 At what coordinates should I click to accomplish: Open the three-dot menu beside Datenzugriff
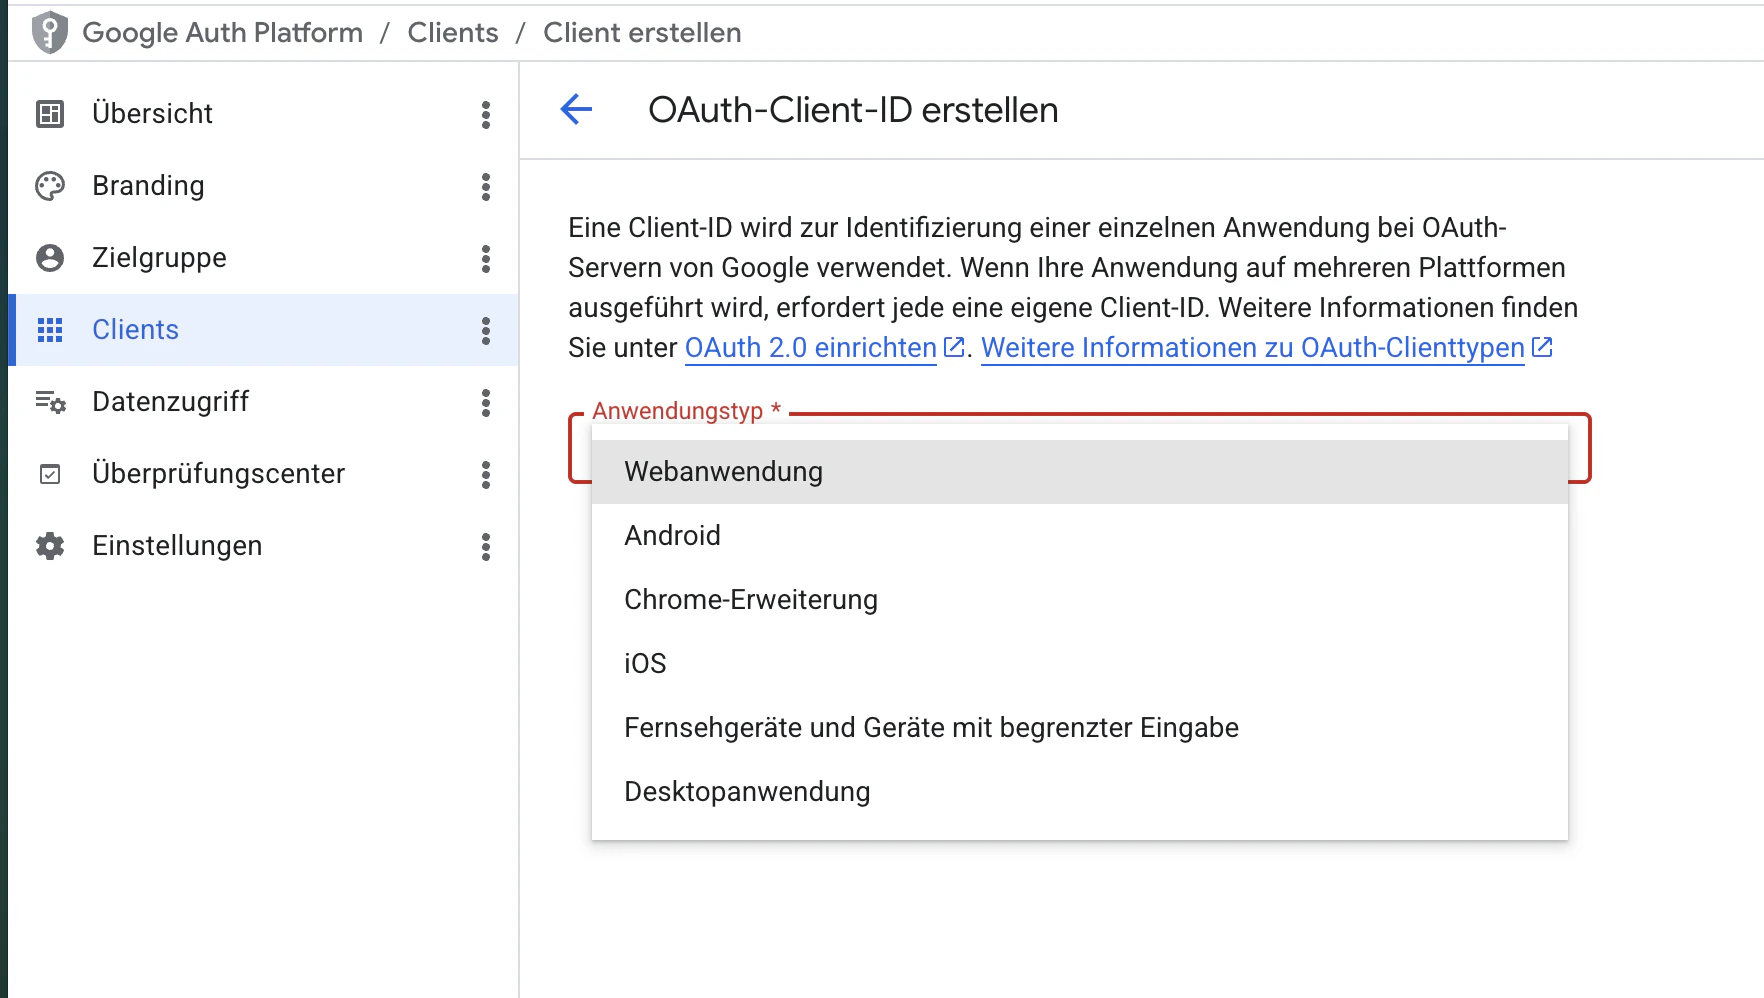486,402
